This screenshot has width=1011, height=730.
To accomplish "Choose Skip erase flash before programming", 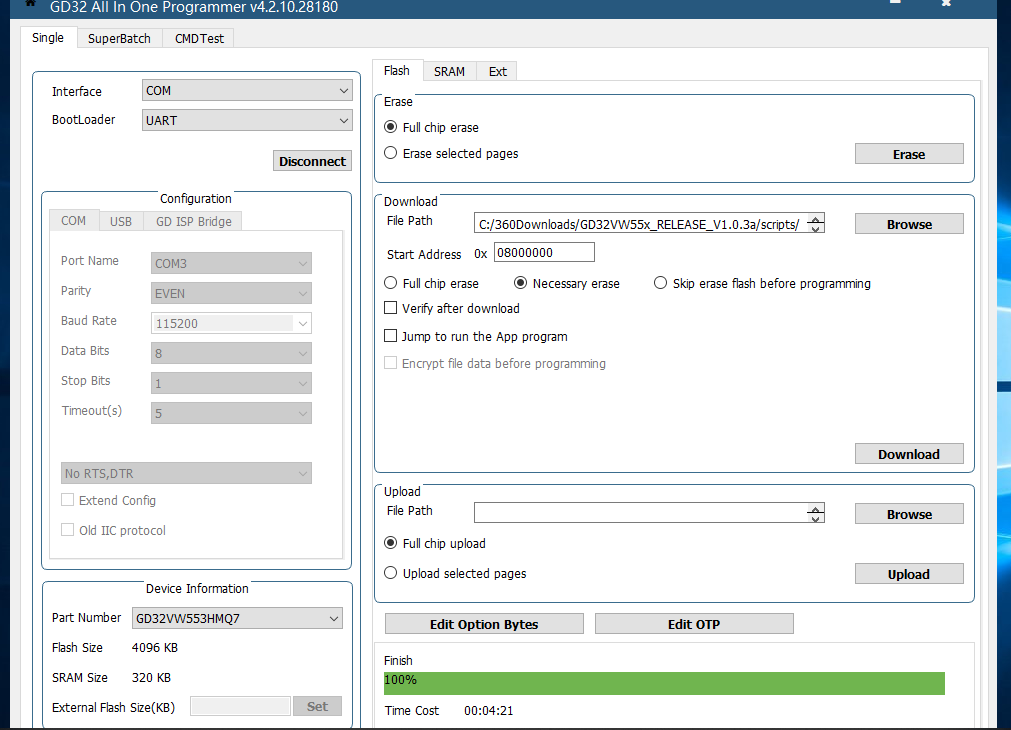I will coord(661,284).
